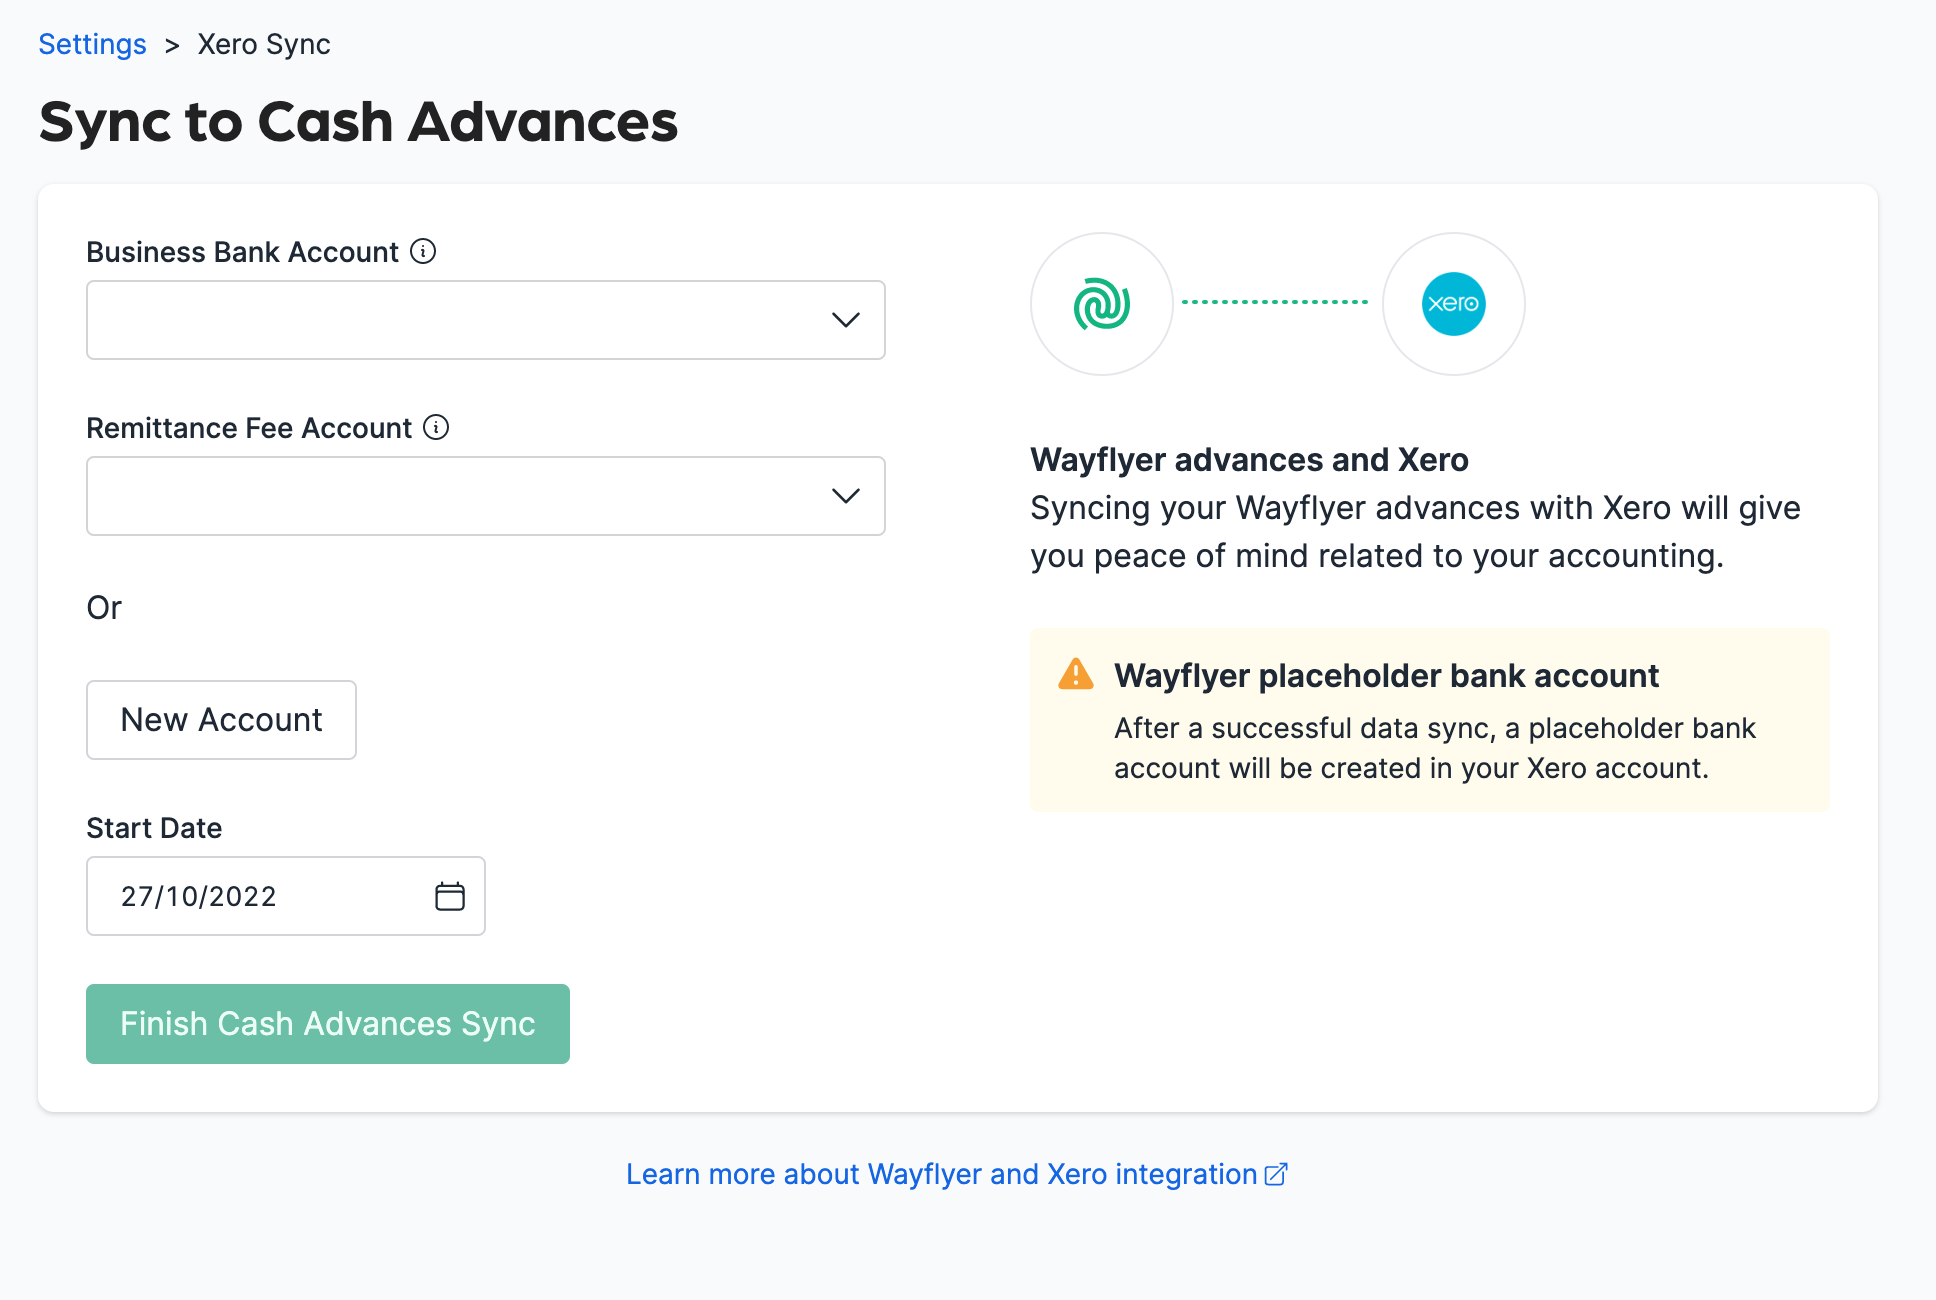Click the New Account button
Viewport: 1936px width, 1300px height.
coord(220,718)
